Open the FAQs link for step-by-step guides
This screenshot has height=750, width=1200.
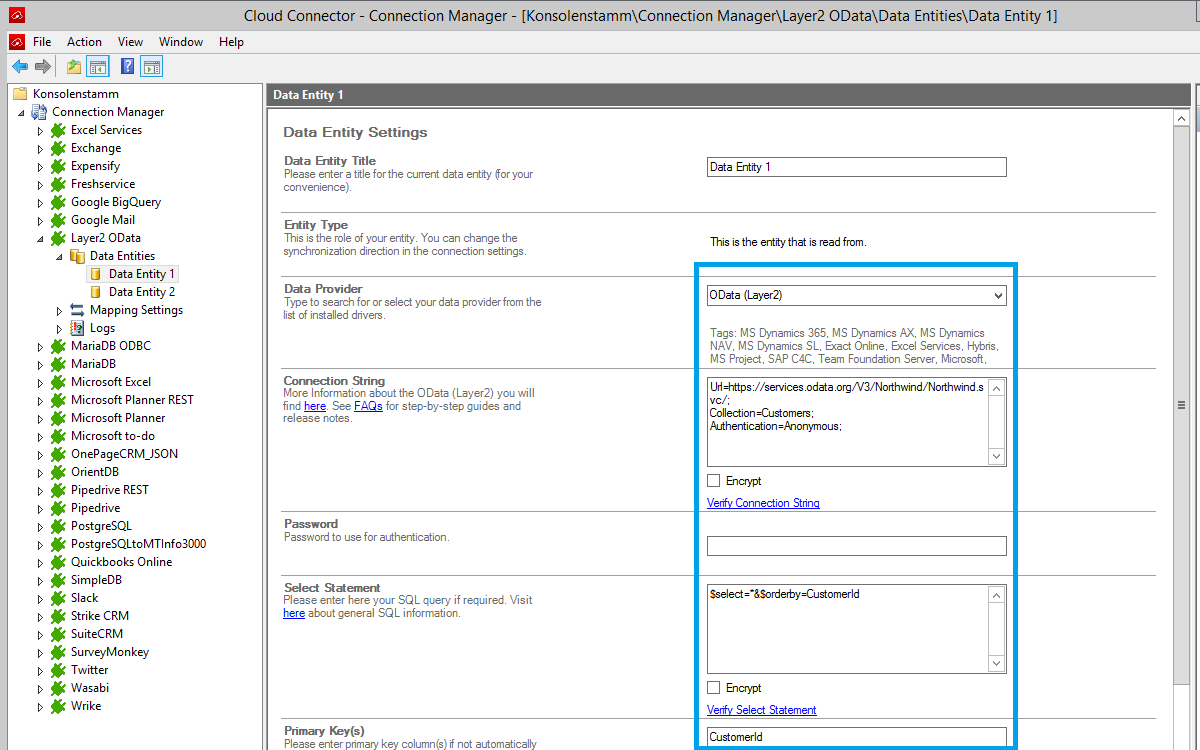pos(368,407)
